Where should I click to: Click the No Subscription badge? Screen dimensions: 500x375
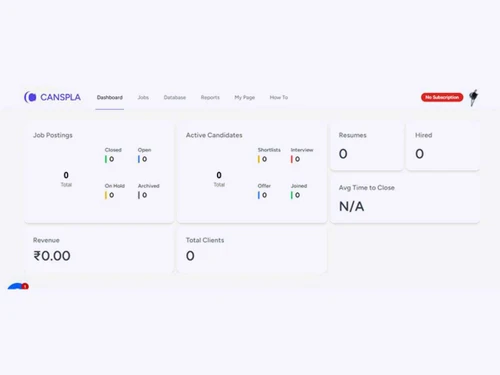[442, 97]
